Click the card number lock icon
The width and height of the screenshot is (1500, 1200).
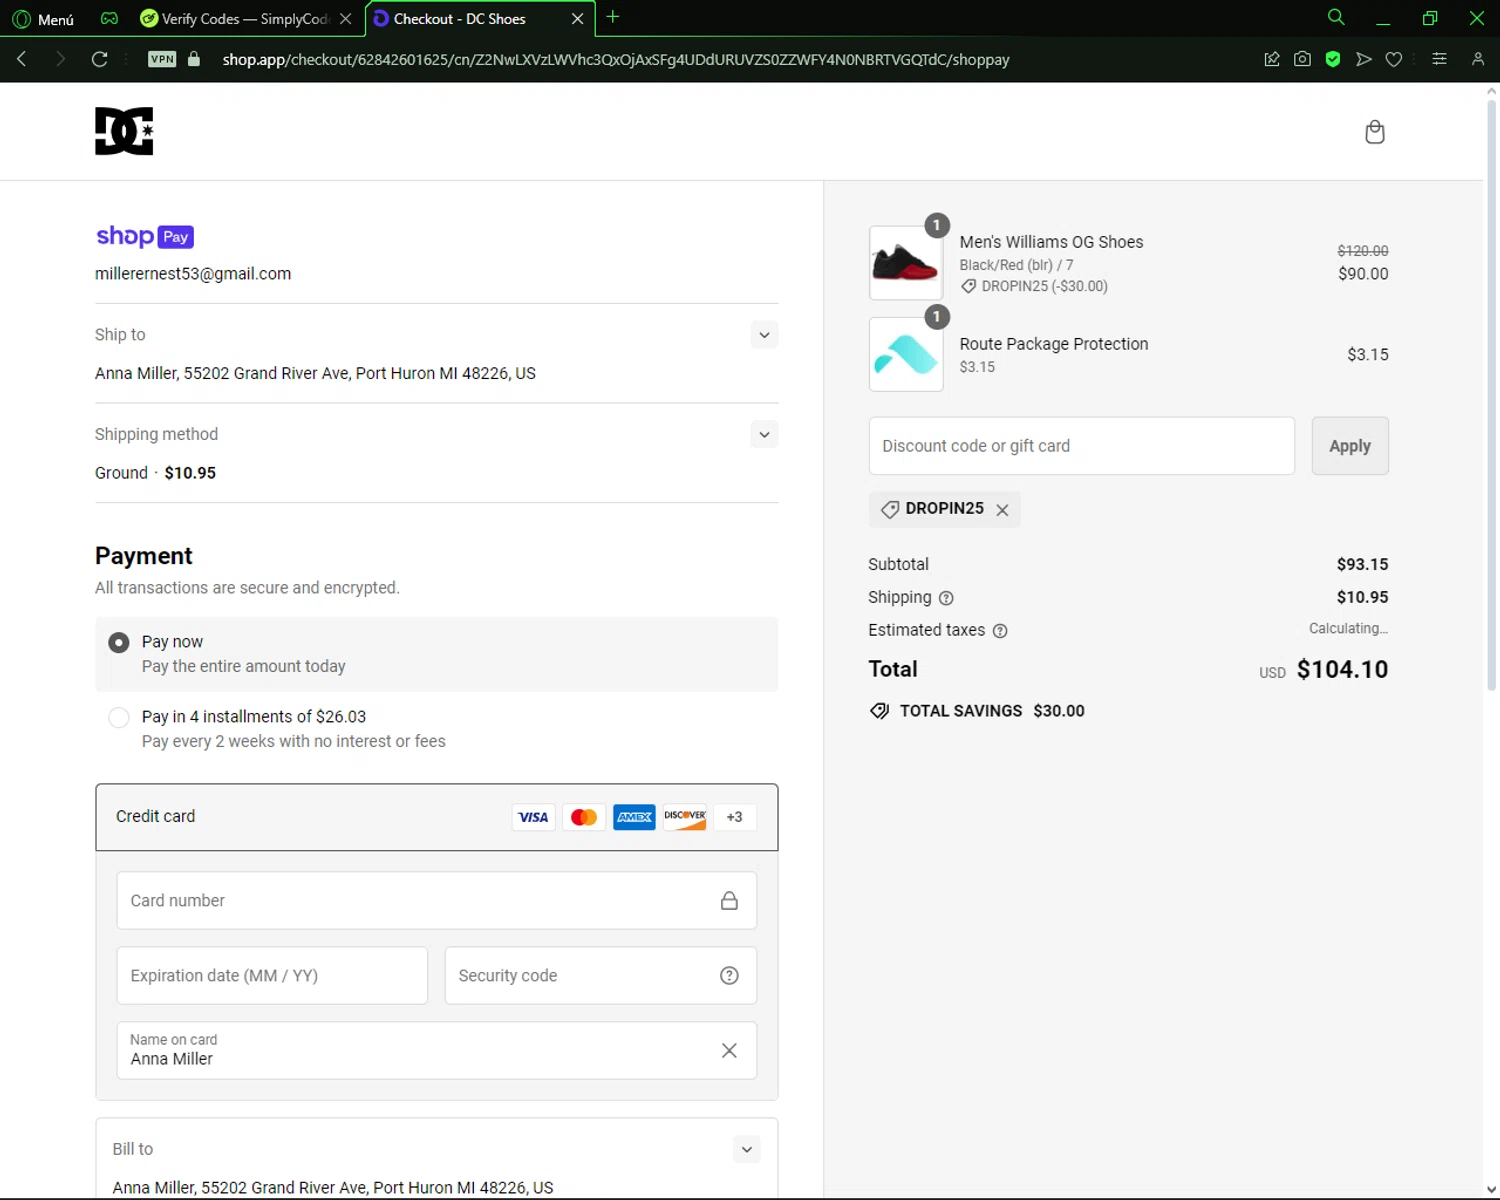tap(730, 901)
